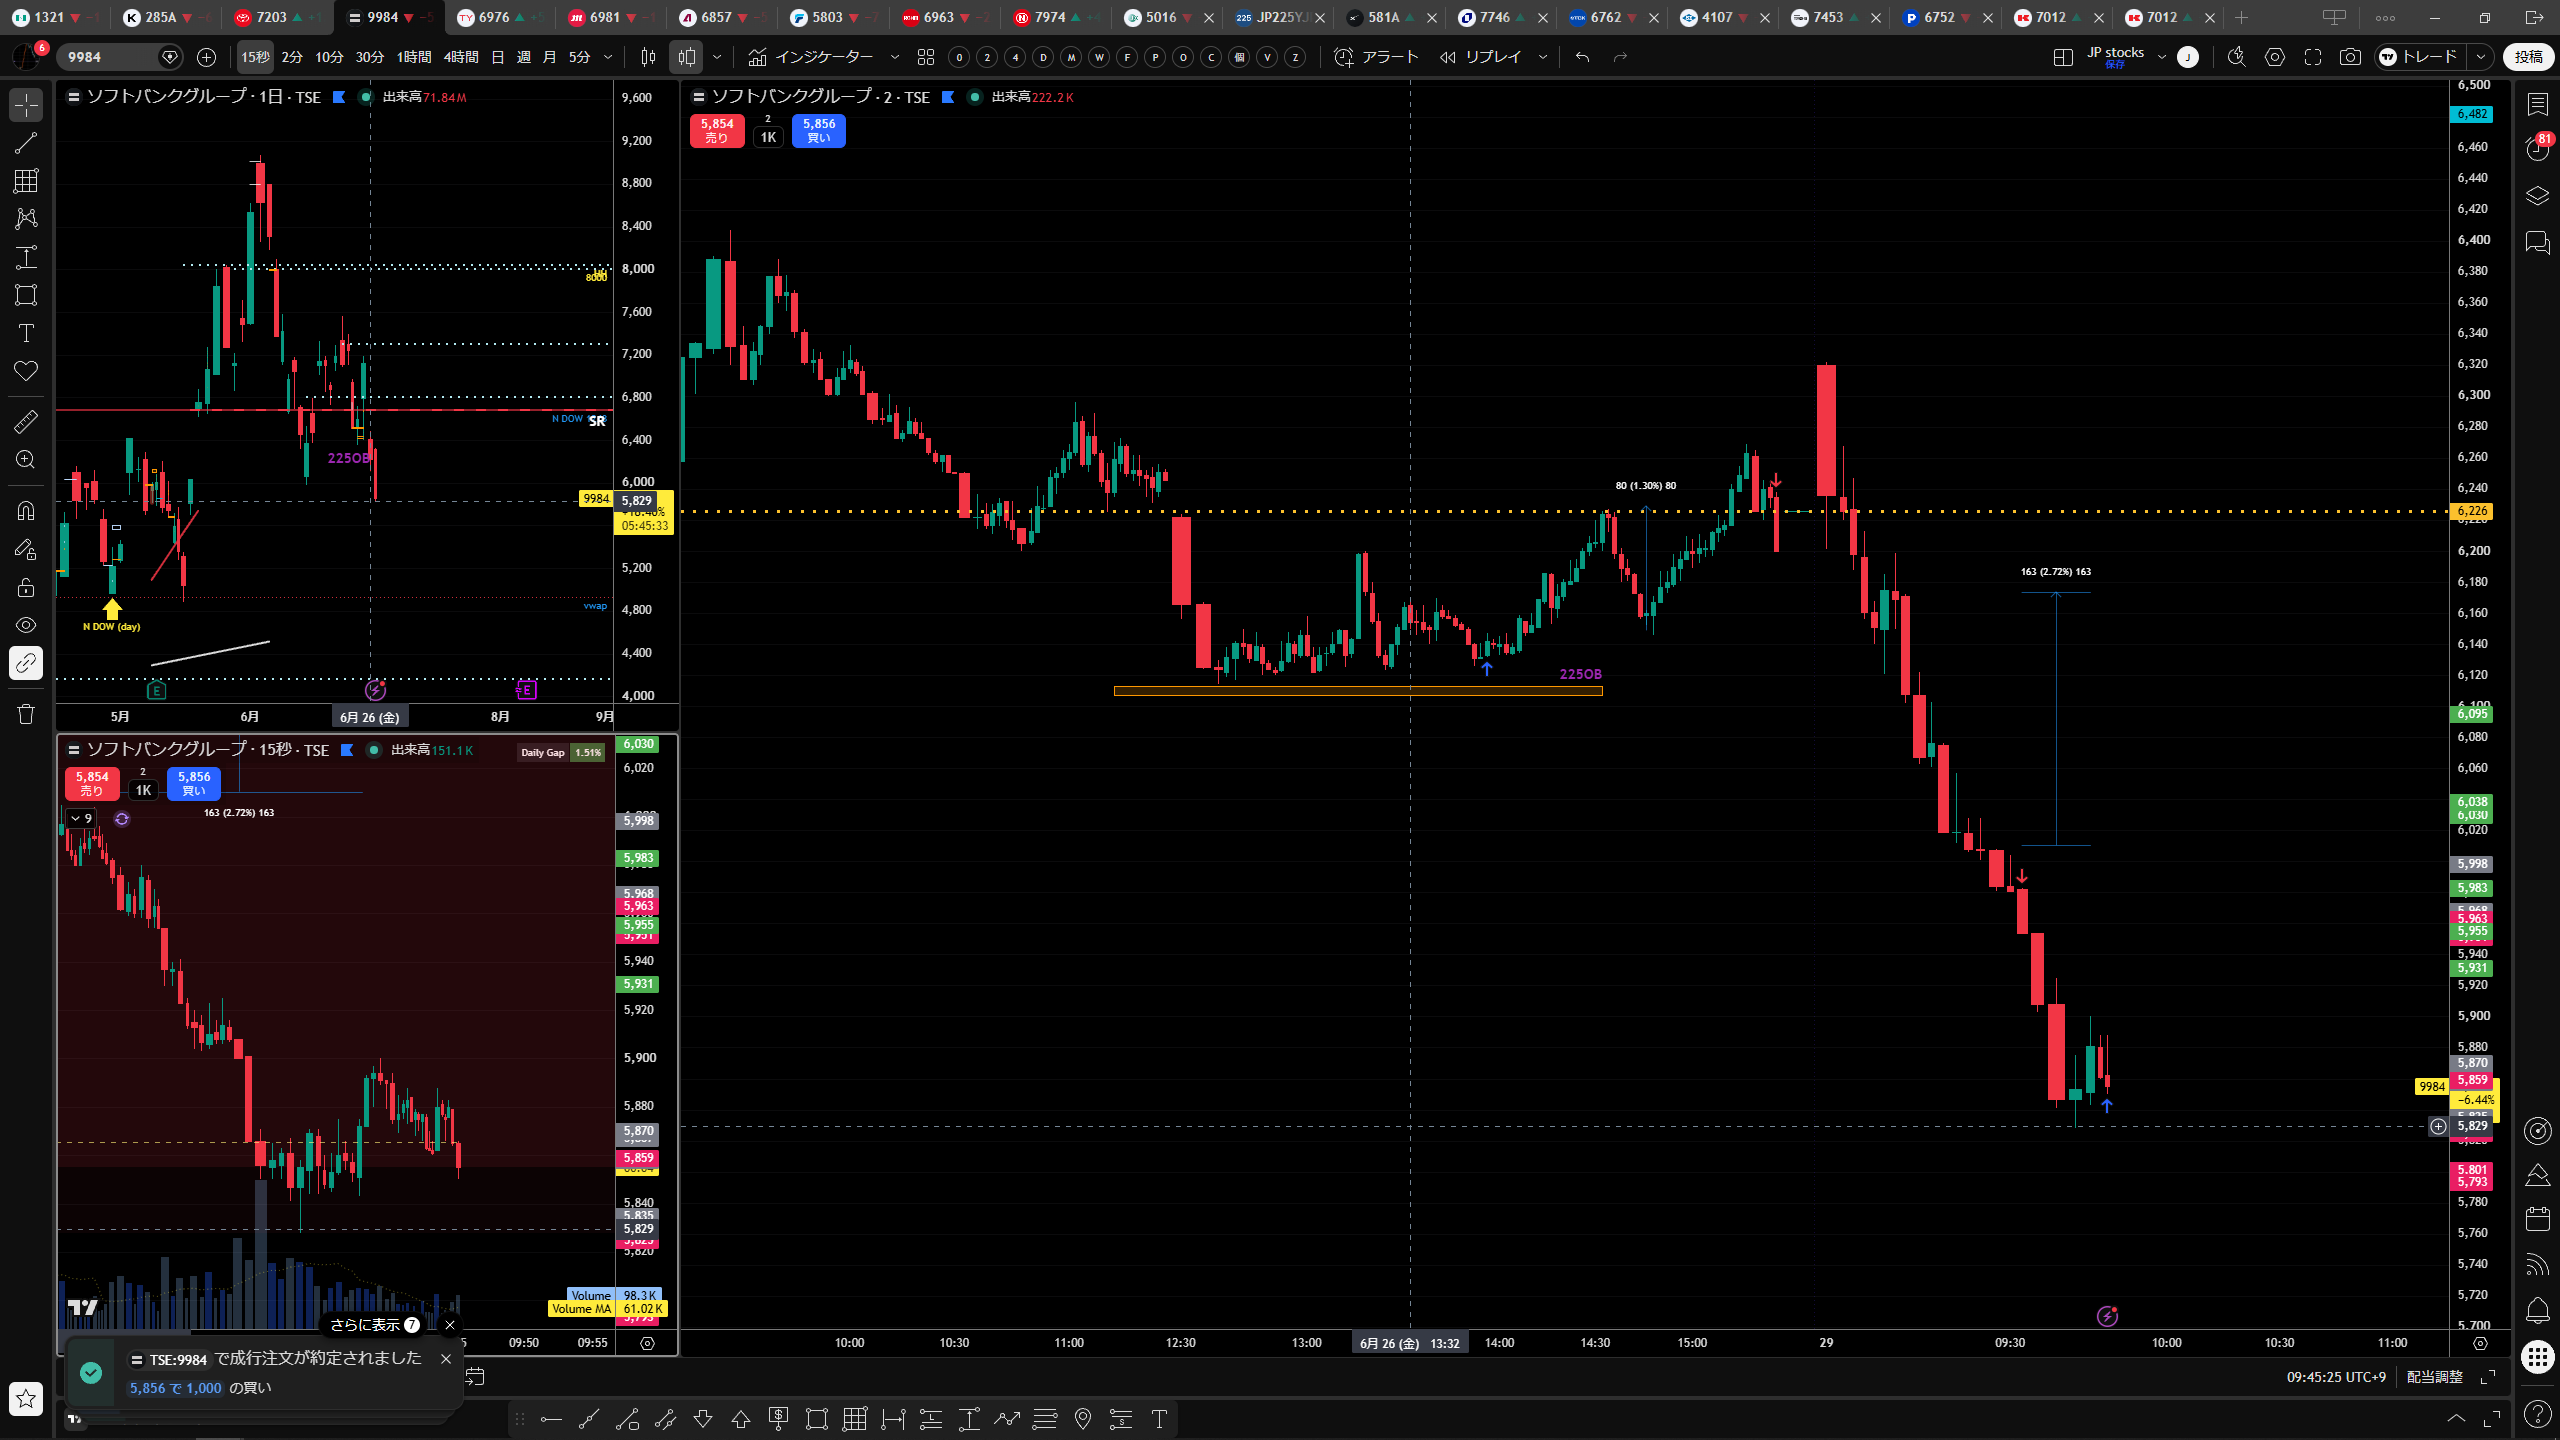Open a new tab with plus

pos(2241,17)
